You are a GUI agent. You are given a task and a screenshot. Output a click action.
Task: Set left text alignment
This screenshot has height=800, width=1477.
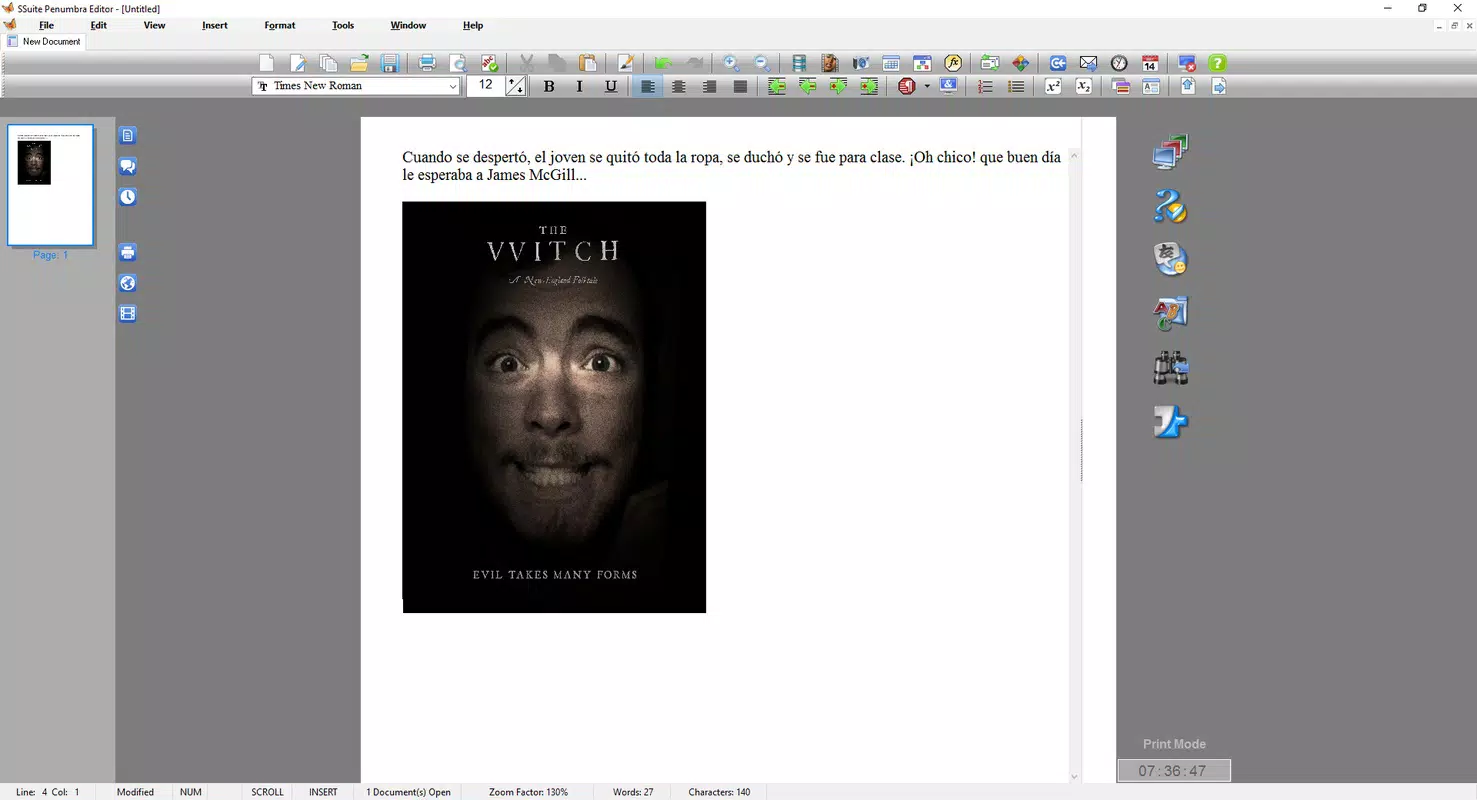648,87
